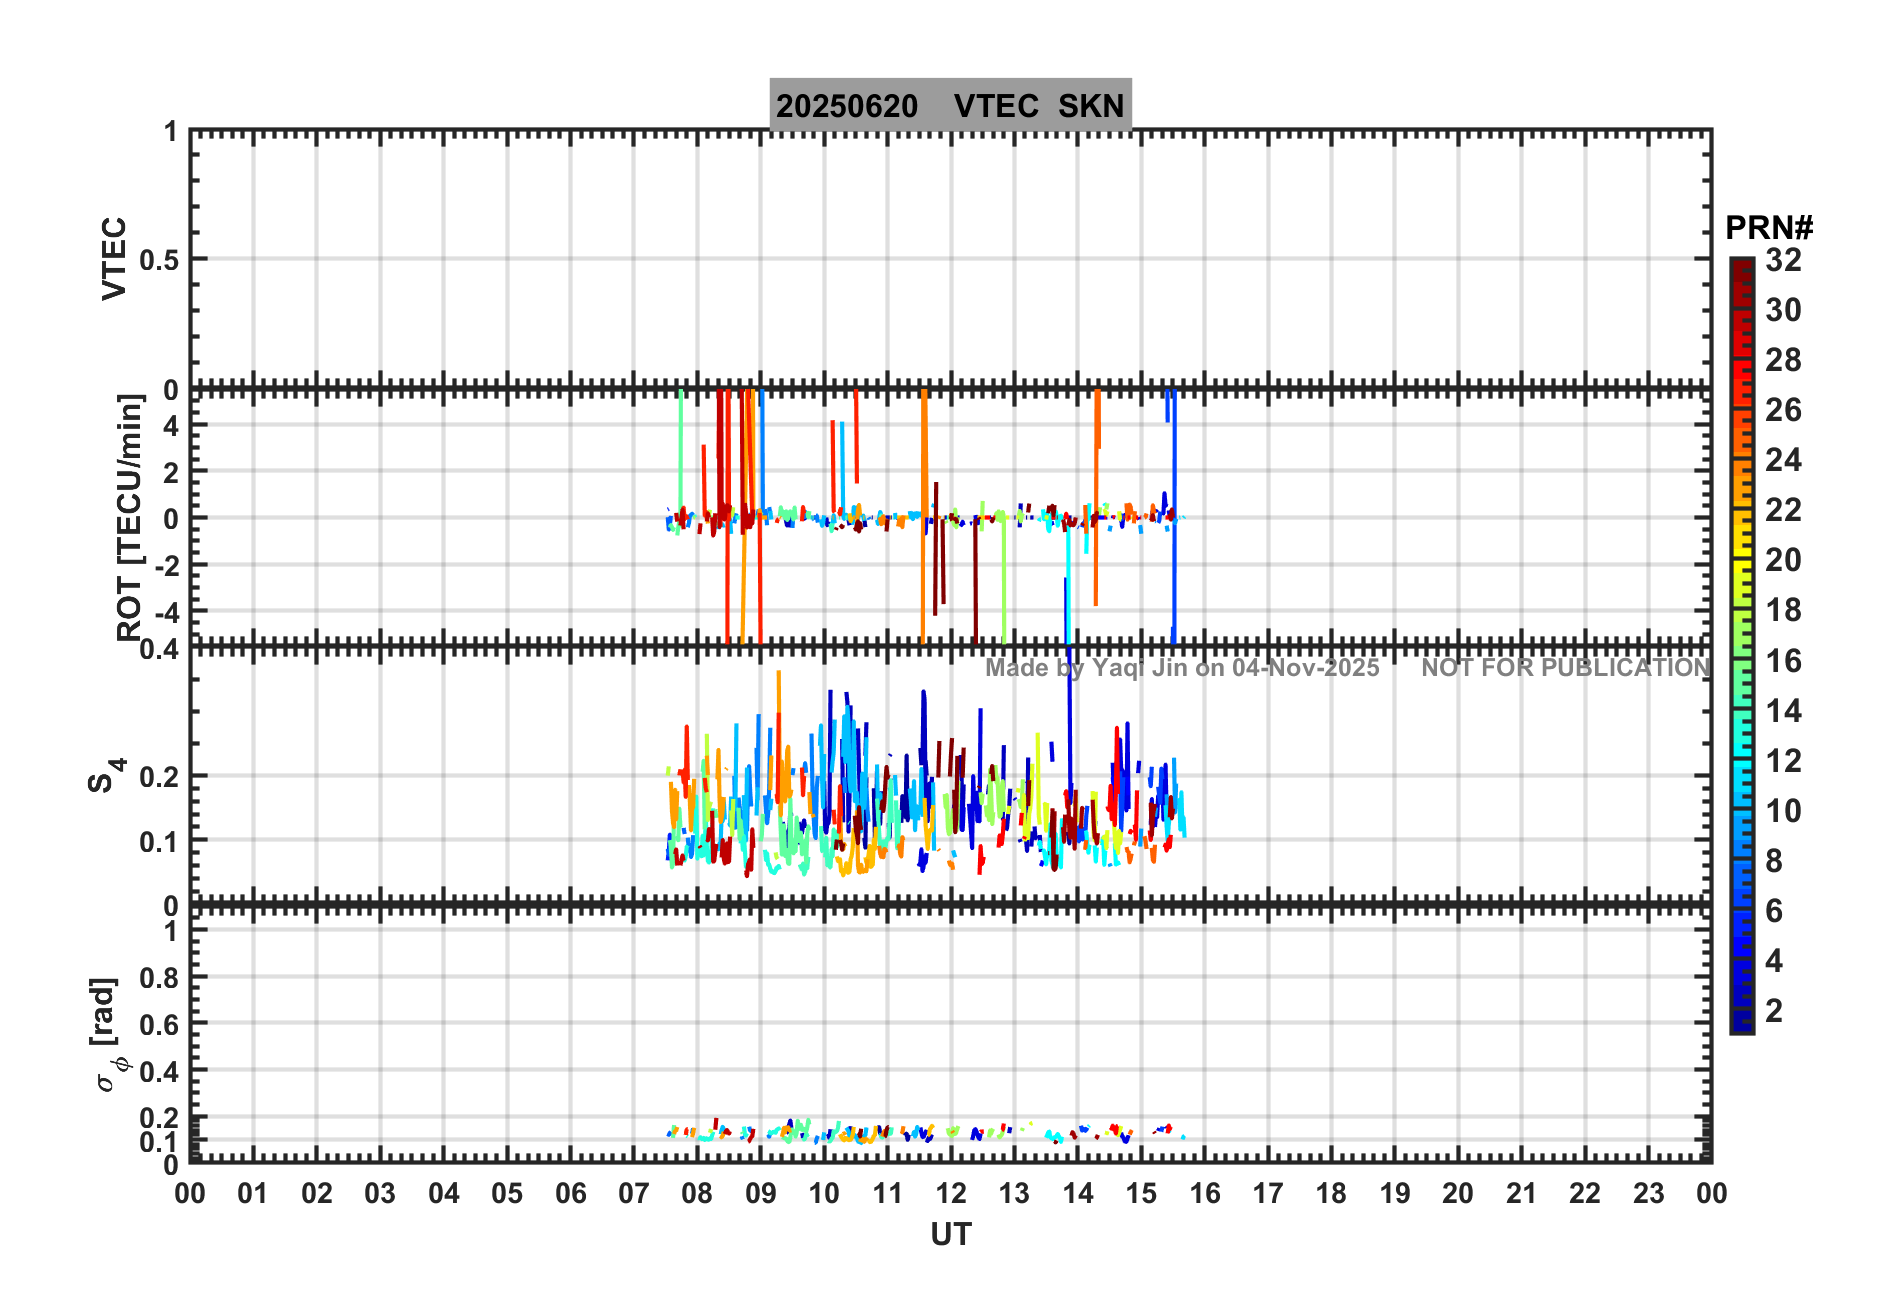
Task: Click the 'PRN#' colorbar title
Action: [x=1769, y=228]
